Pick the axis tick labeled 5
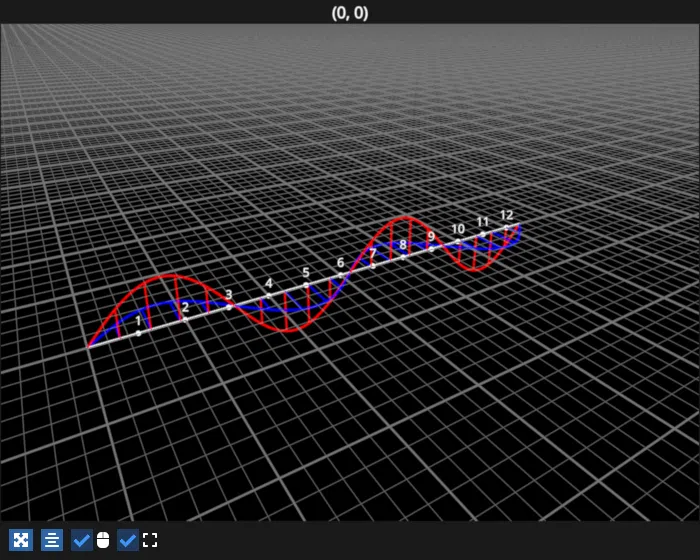This screenshot has width=700, height=560. [306, 273]
